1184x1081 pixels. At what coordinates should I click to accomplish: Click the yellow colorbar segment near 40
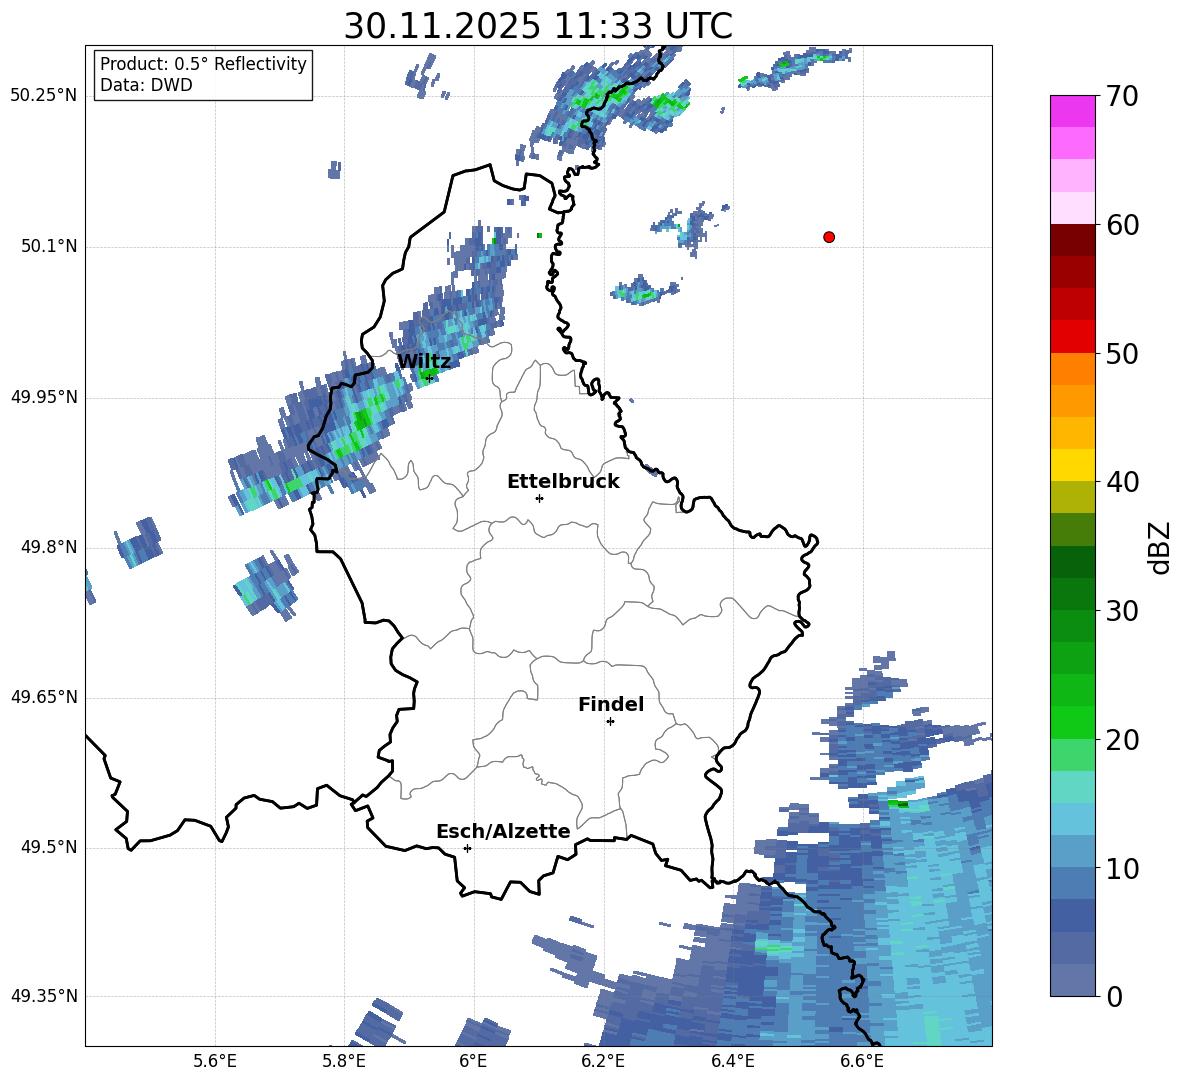[x=1072, y=466]
